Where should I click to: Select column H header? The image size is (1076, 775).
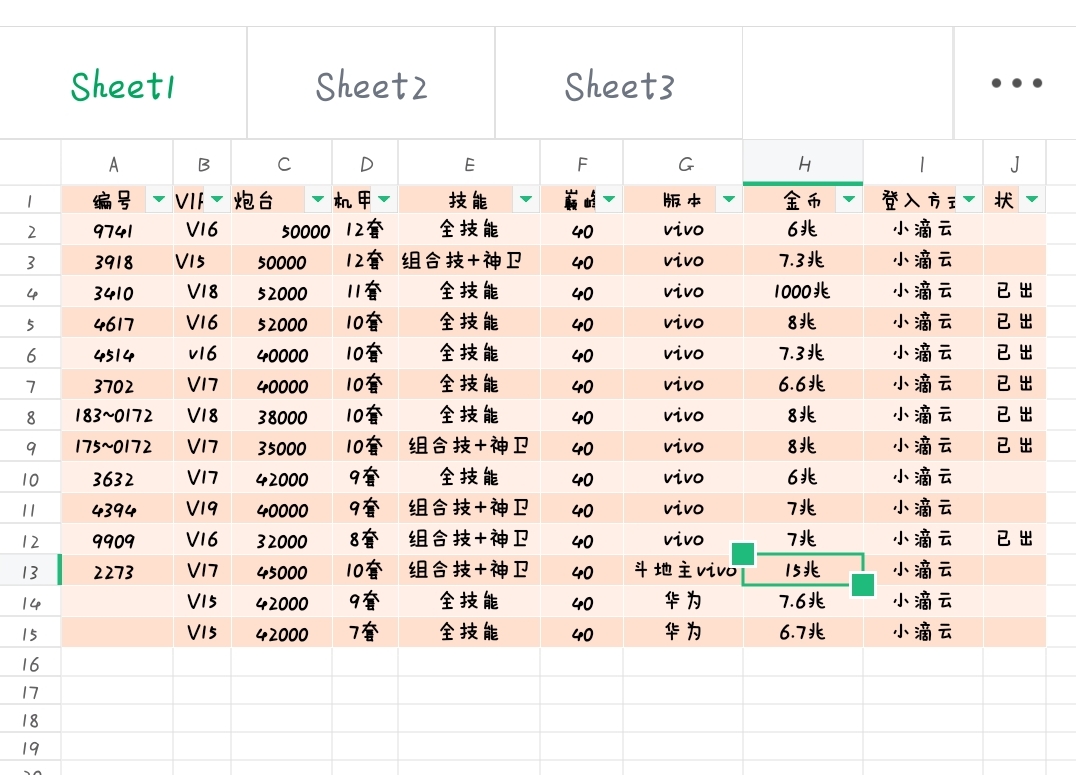803,164
